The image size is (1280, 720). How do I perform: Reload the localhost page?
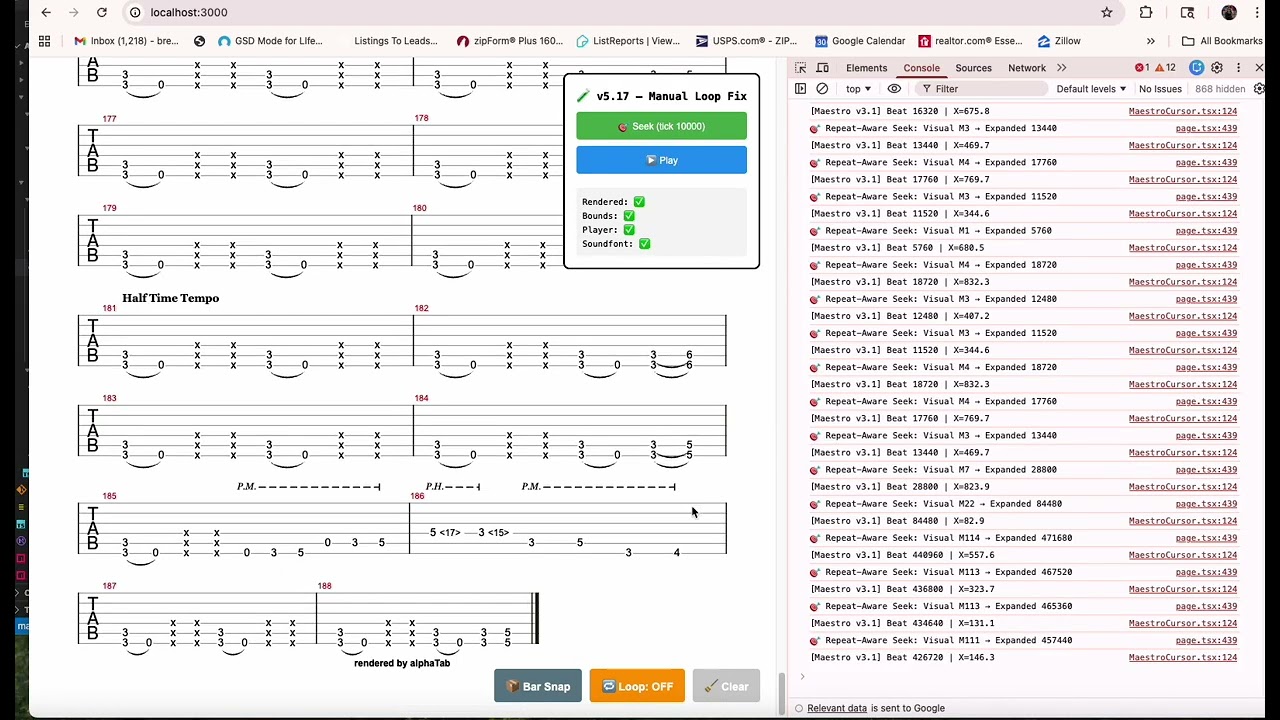click(102, 12)
